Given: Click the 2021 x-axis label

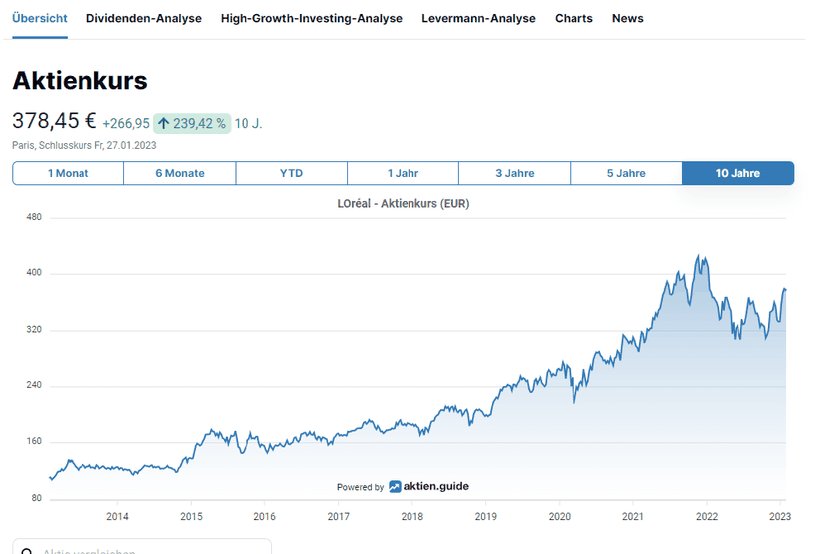Looking at the screenshot, I should tap(633, 516).
